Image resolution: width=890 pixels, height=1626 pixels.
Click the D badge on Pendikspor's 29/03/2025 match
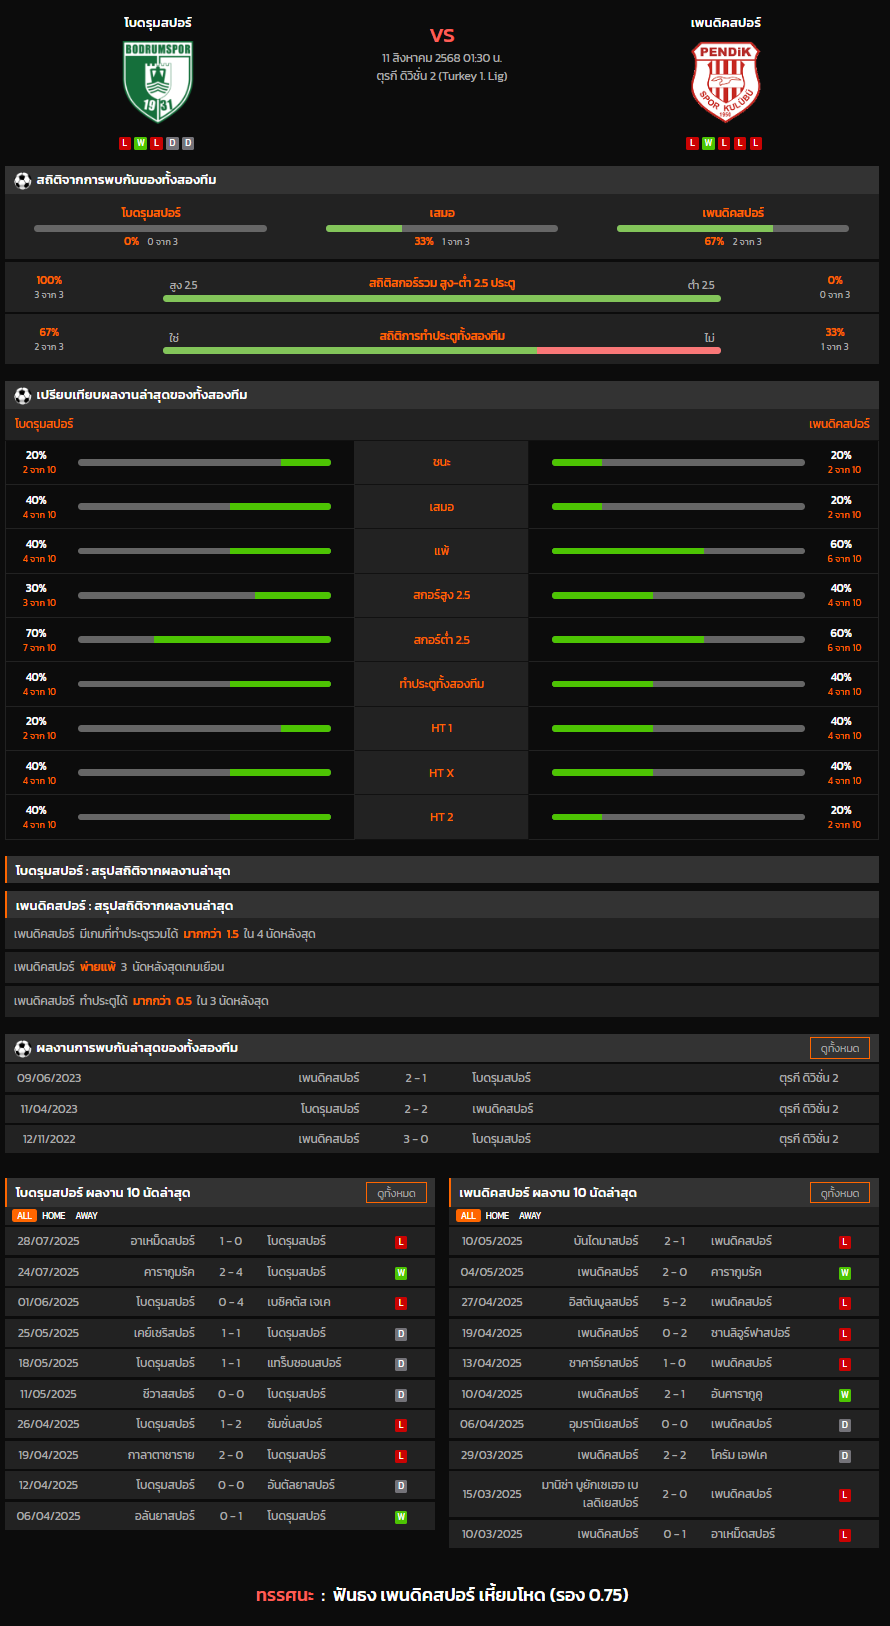click(845, 1456)
